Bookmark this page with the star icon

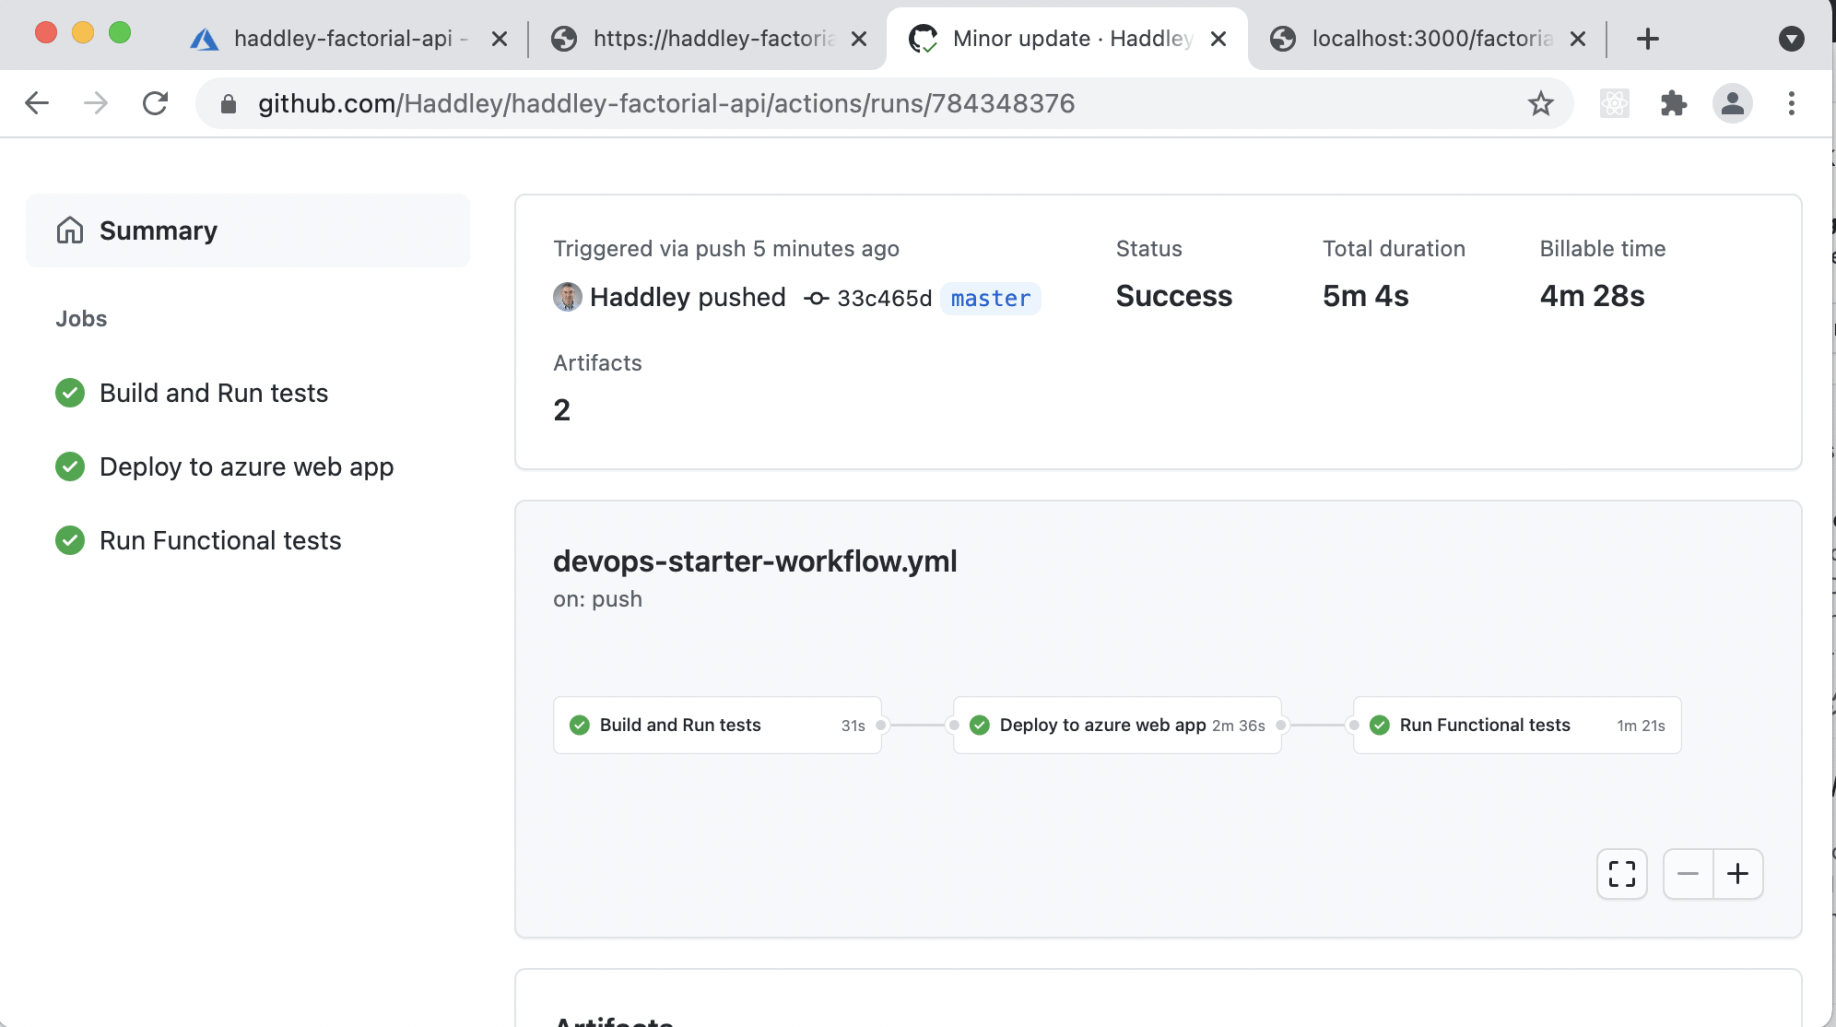point(1540,103)
